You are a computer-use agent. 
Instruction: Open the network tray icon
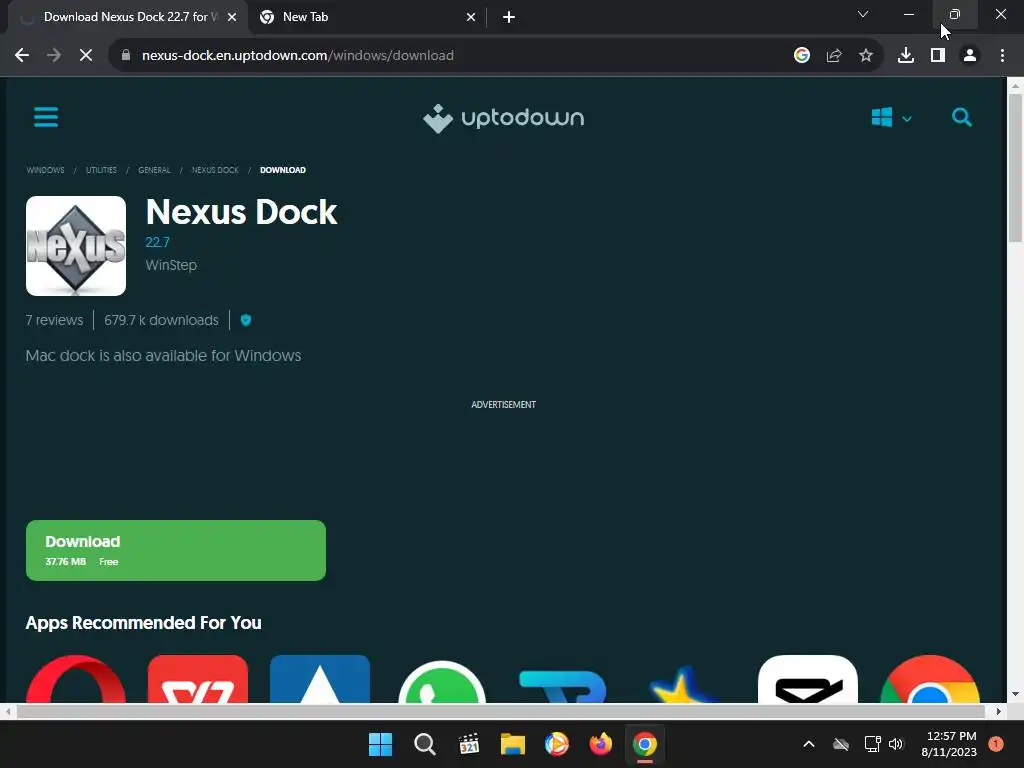[x=872, y=744]
